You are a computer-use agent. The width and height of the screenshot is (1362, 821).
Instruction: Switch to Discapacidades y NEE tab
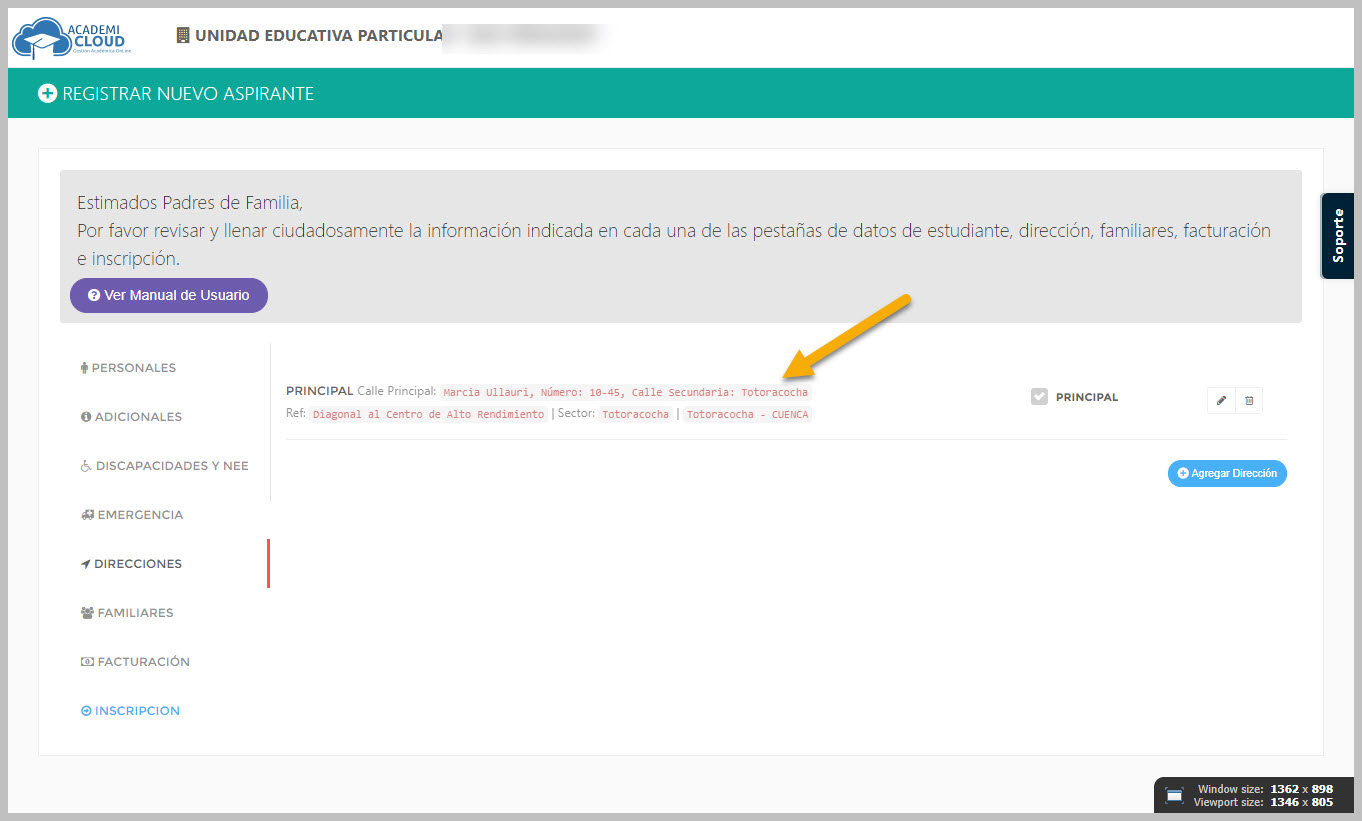tap(164, 466)
